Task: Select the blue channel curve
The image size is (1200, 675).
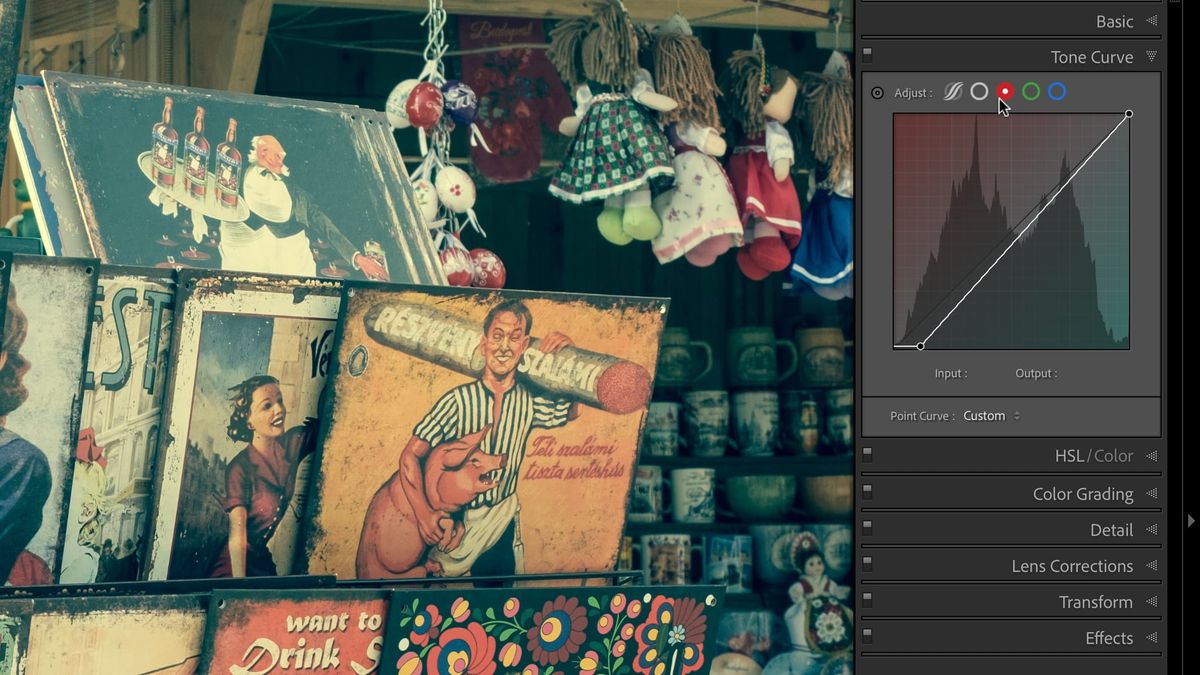Action: coord(1058,91)
